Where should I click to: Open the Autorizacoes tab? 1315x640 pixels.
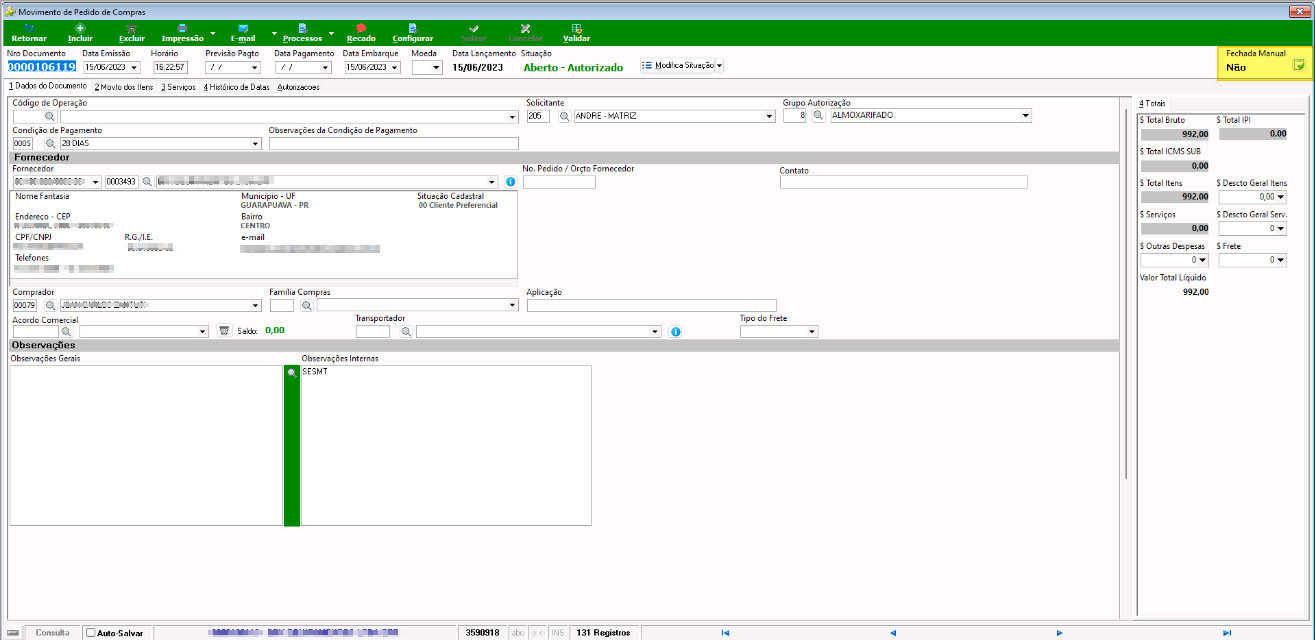299,87
